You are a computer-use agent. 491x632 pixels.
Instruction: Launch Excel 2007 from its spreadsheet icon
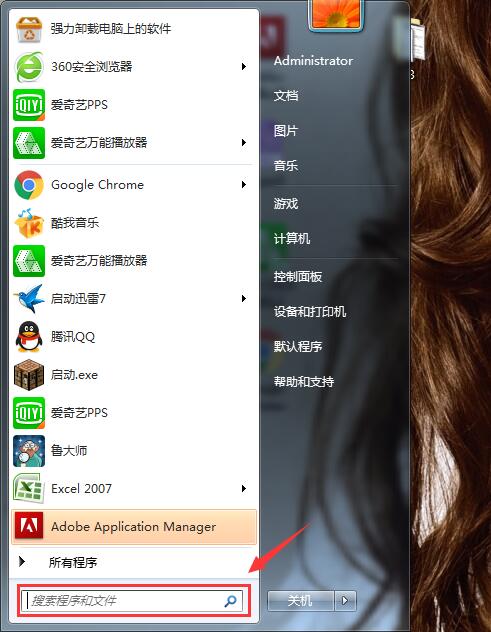pos(29,489)
